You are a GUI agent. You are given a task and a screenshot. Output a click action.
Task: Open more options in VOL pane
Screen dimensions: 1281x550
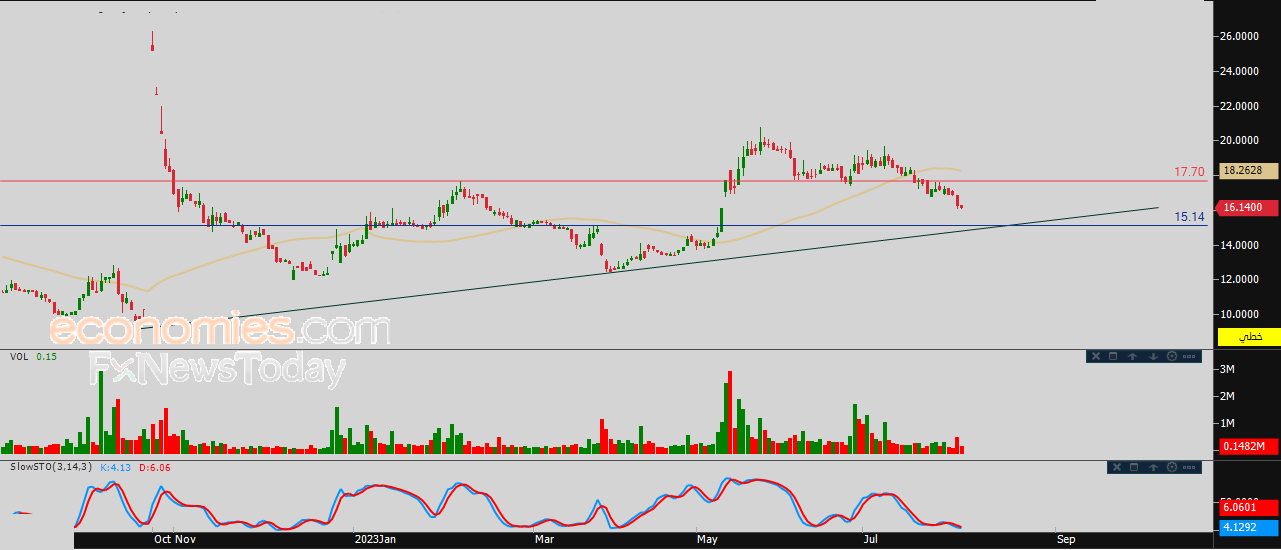click(1189, 356)
